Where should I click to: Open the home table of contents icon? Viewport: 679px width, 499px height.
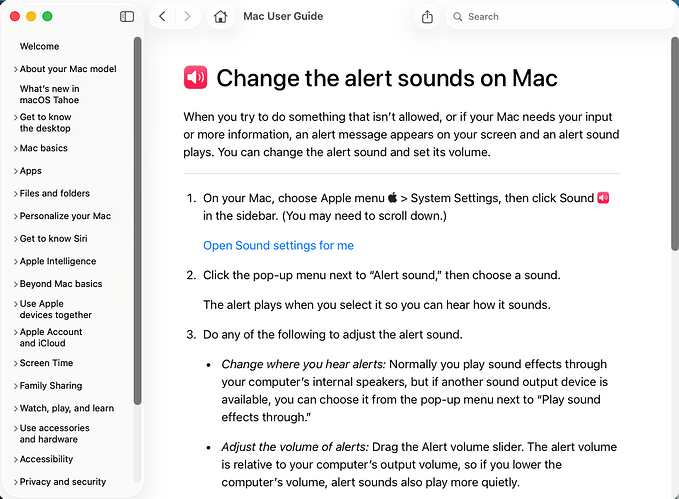(x=220, y=16)
